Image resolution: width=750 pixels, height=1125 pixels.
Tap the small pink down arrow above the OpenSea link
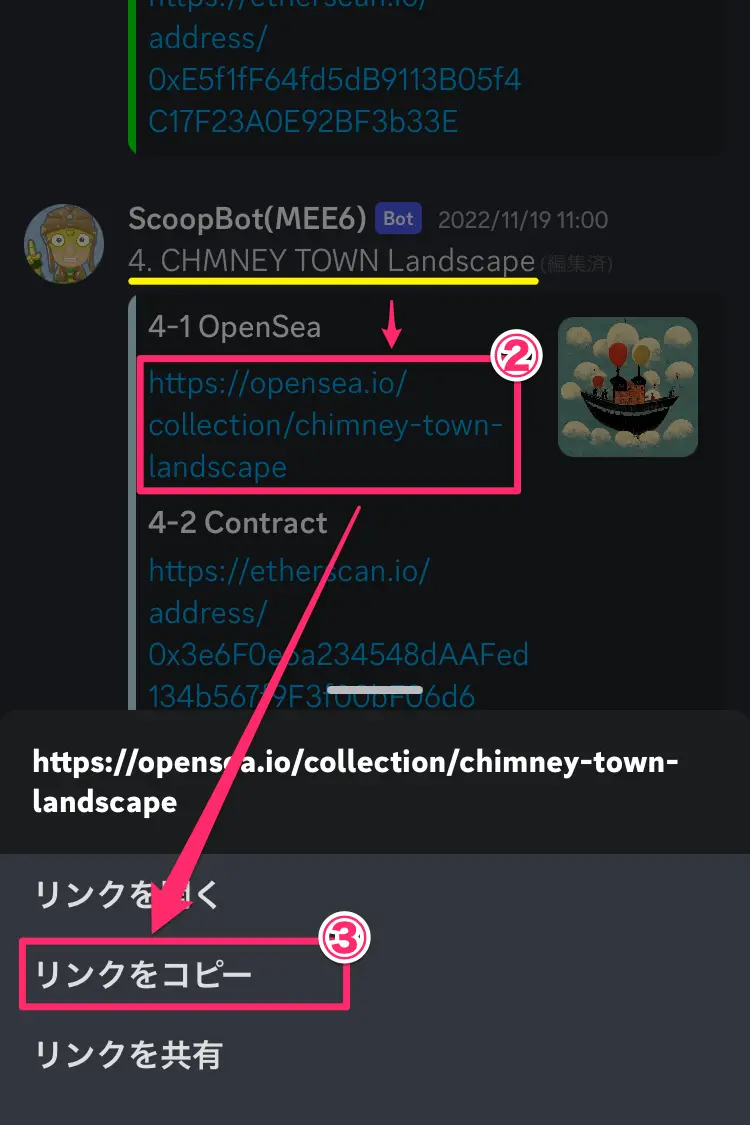pos(391,324)
